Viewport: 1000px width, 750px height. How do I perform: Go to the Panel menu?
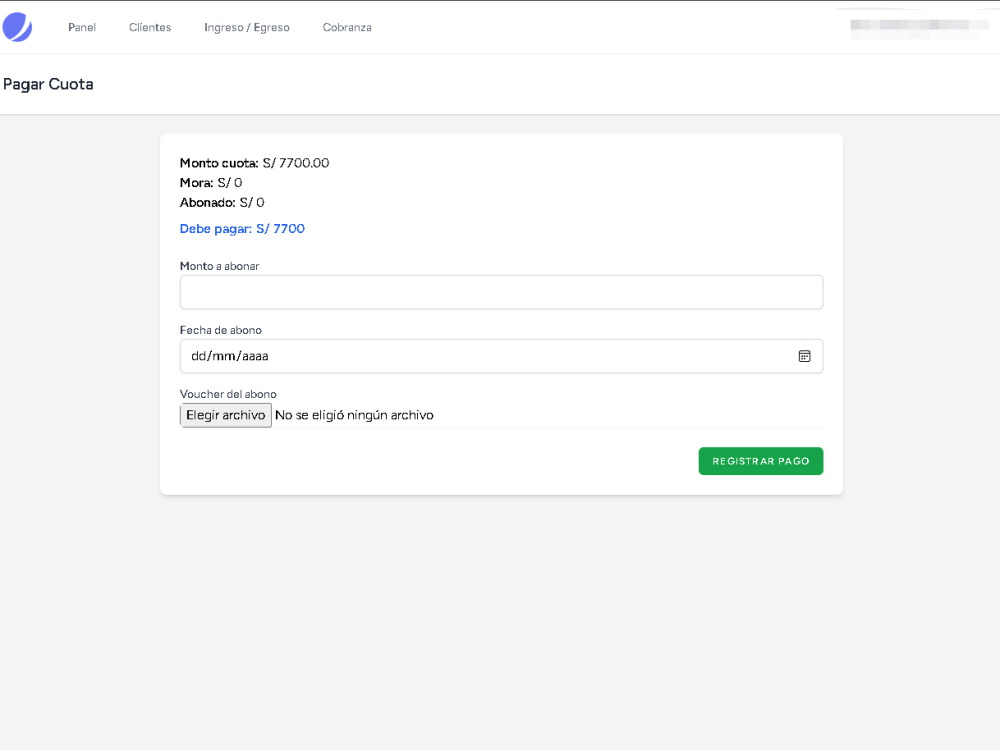coord(82,27)
